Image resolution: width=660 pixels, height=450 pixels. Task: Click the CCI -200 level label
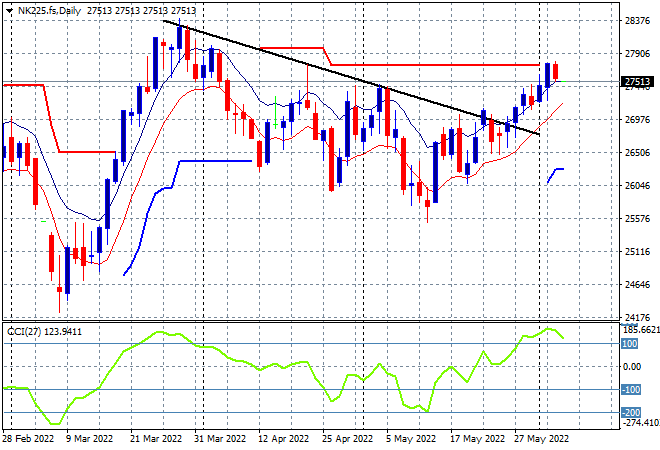click(x=631, y=413)
